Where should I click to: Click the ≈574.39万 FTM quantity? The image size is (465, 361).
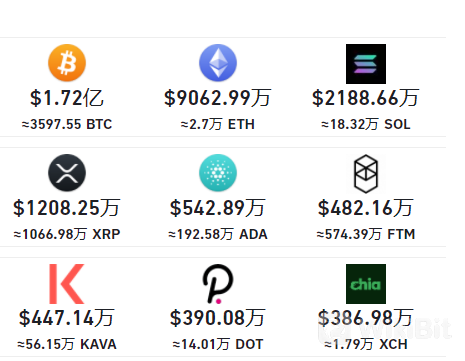(x=366, y=234)
